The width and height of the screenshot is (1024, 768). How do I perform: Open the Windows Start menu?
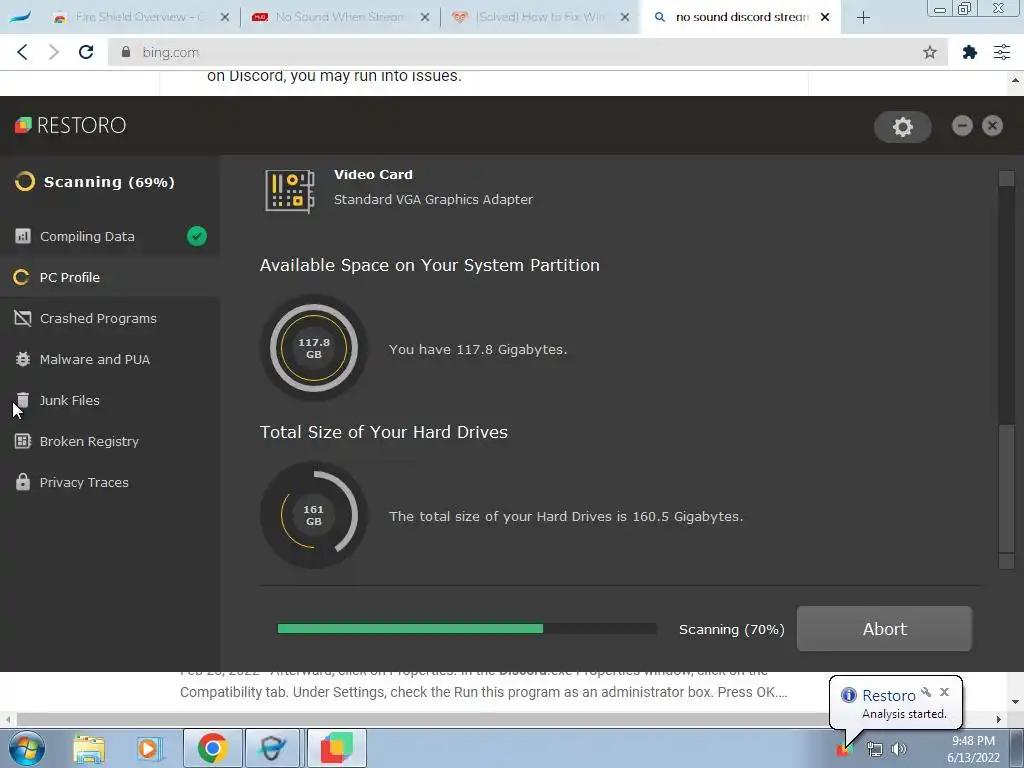pos(27,748)
